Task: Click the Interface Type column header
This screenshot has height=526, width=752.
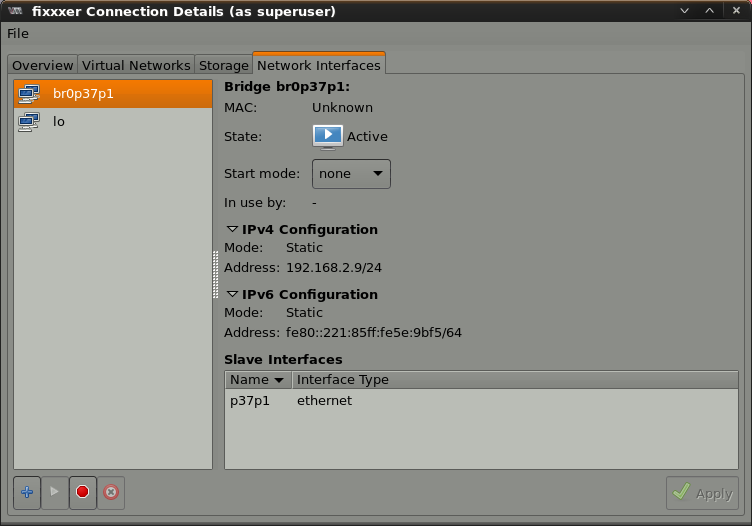Action: click(343, 380)
